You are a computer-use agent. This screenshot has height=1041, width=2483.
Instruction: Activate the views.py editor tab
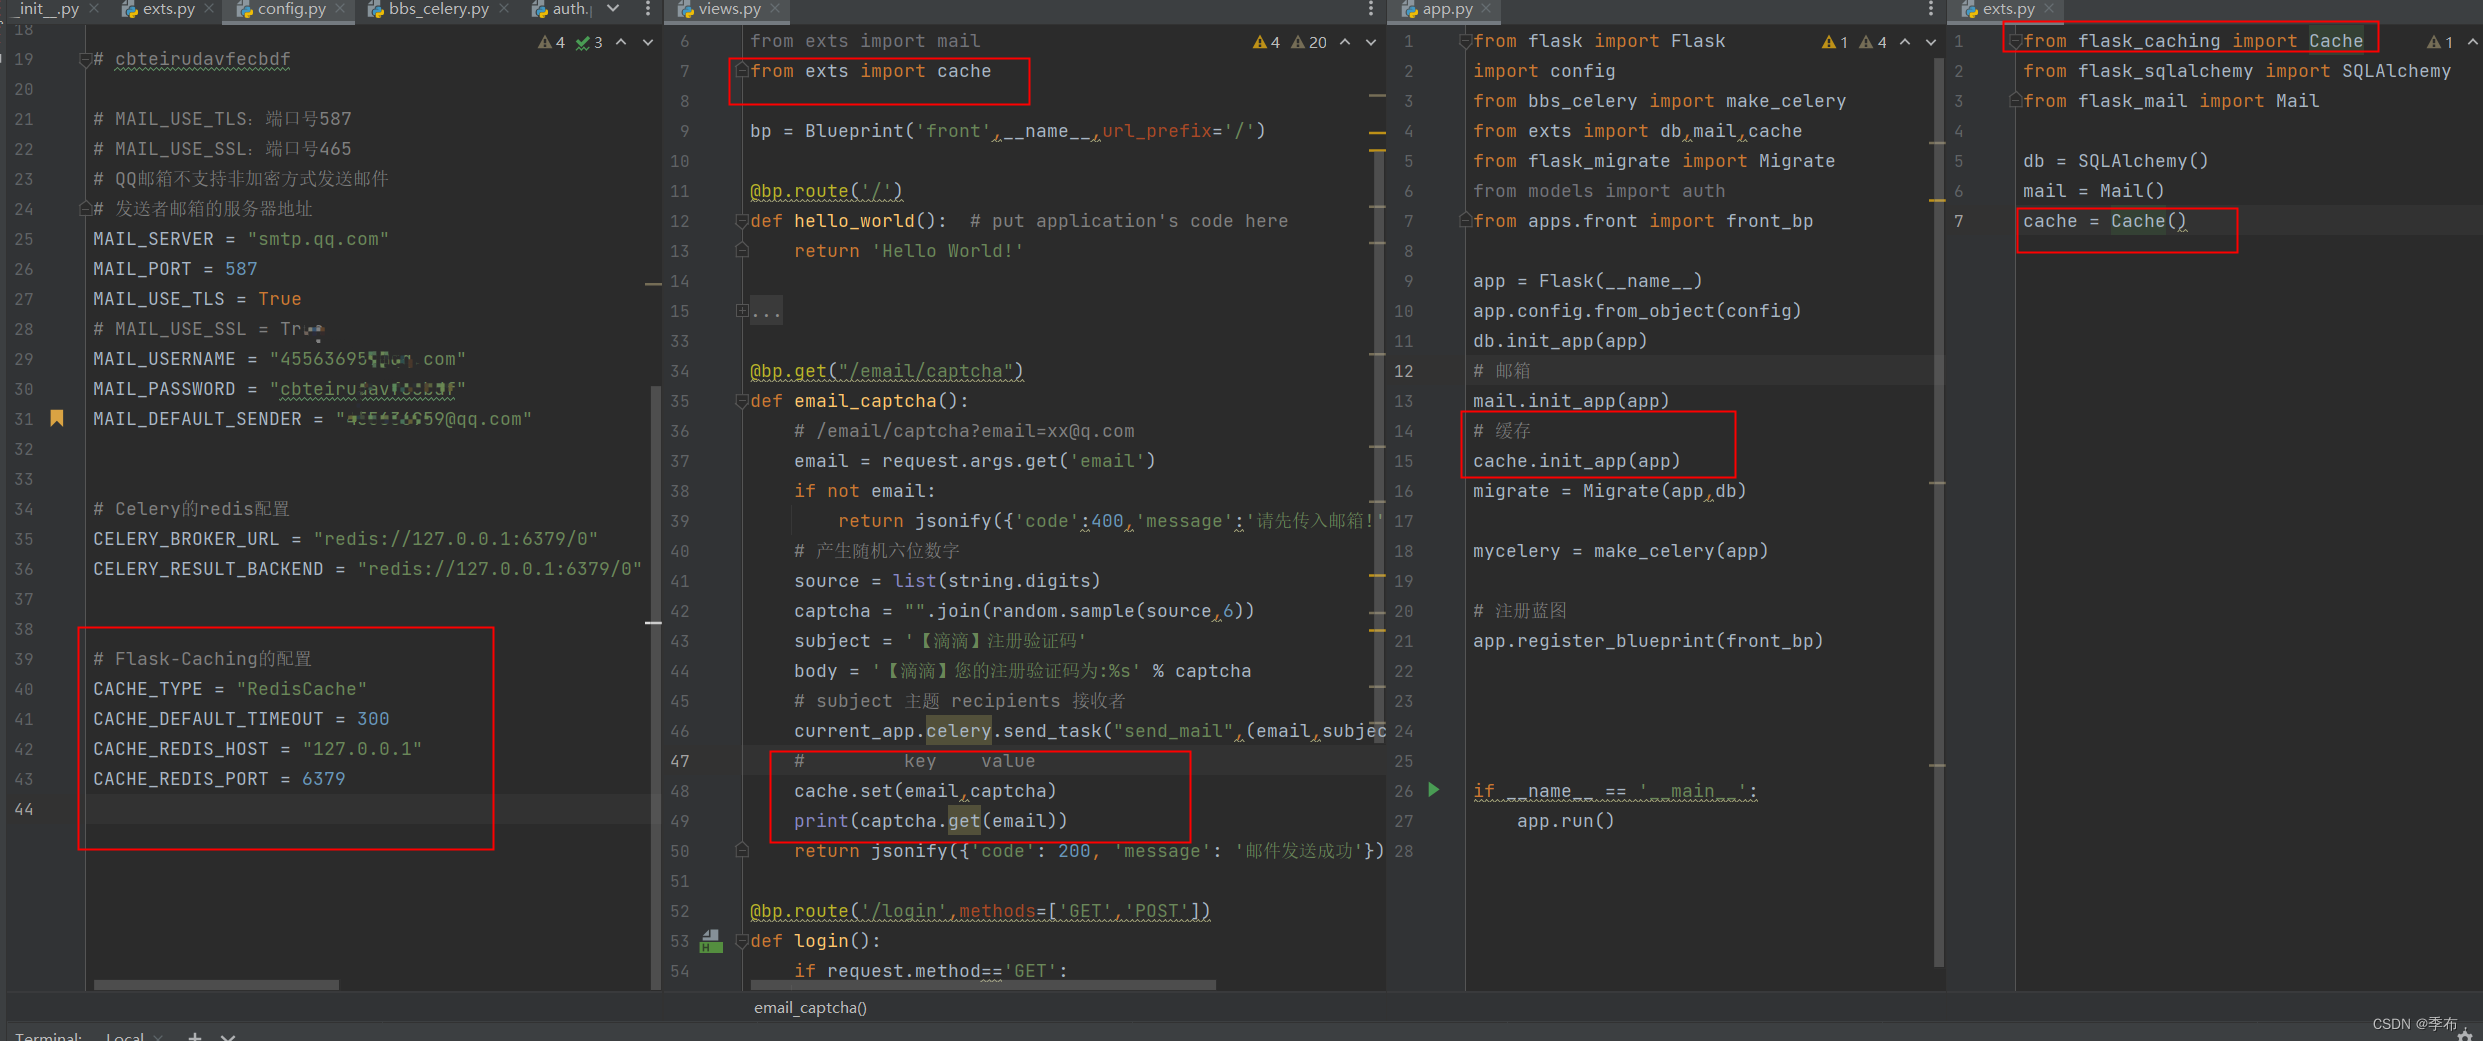click(x=729, y=9)
